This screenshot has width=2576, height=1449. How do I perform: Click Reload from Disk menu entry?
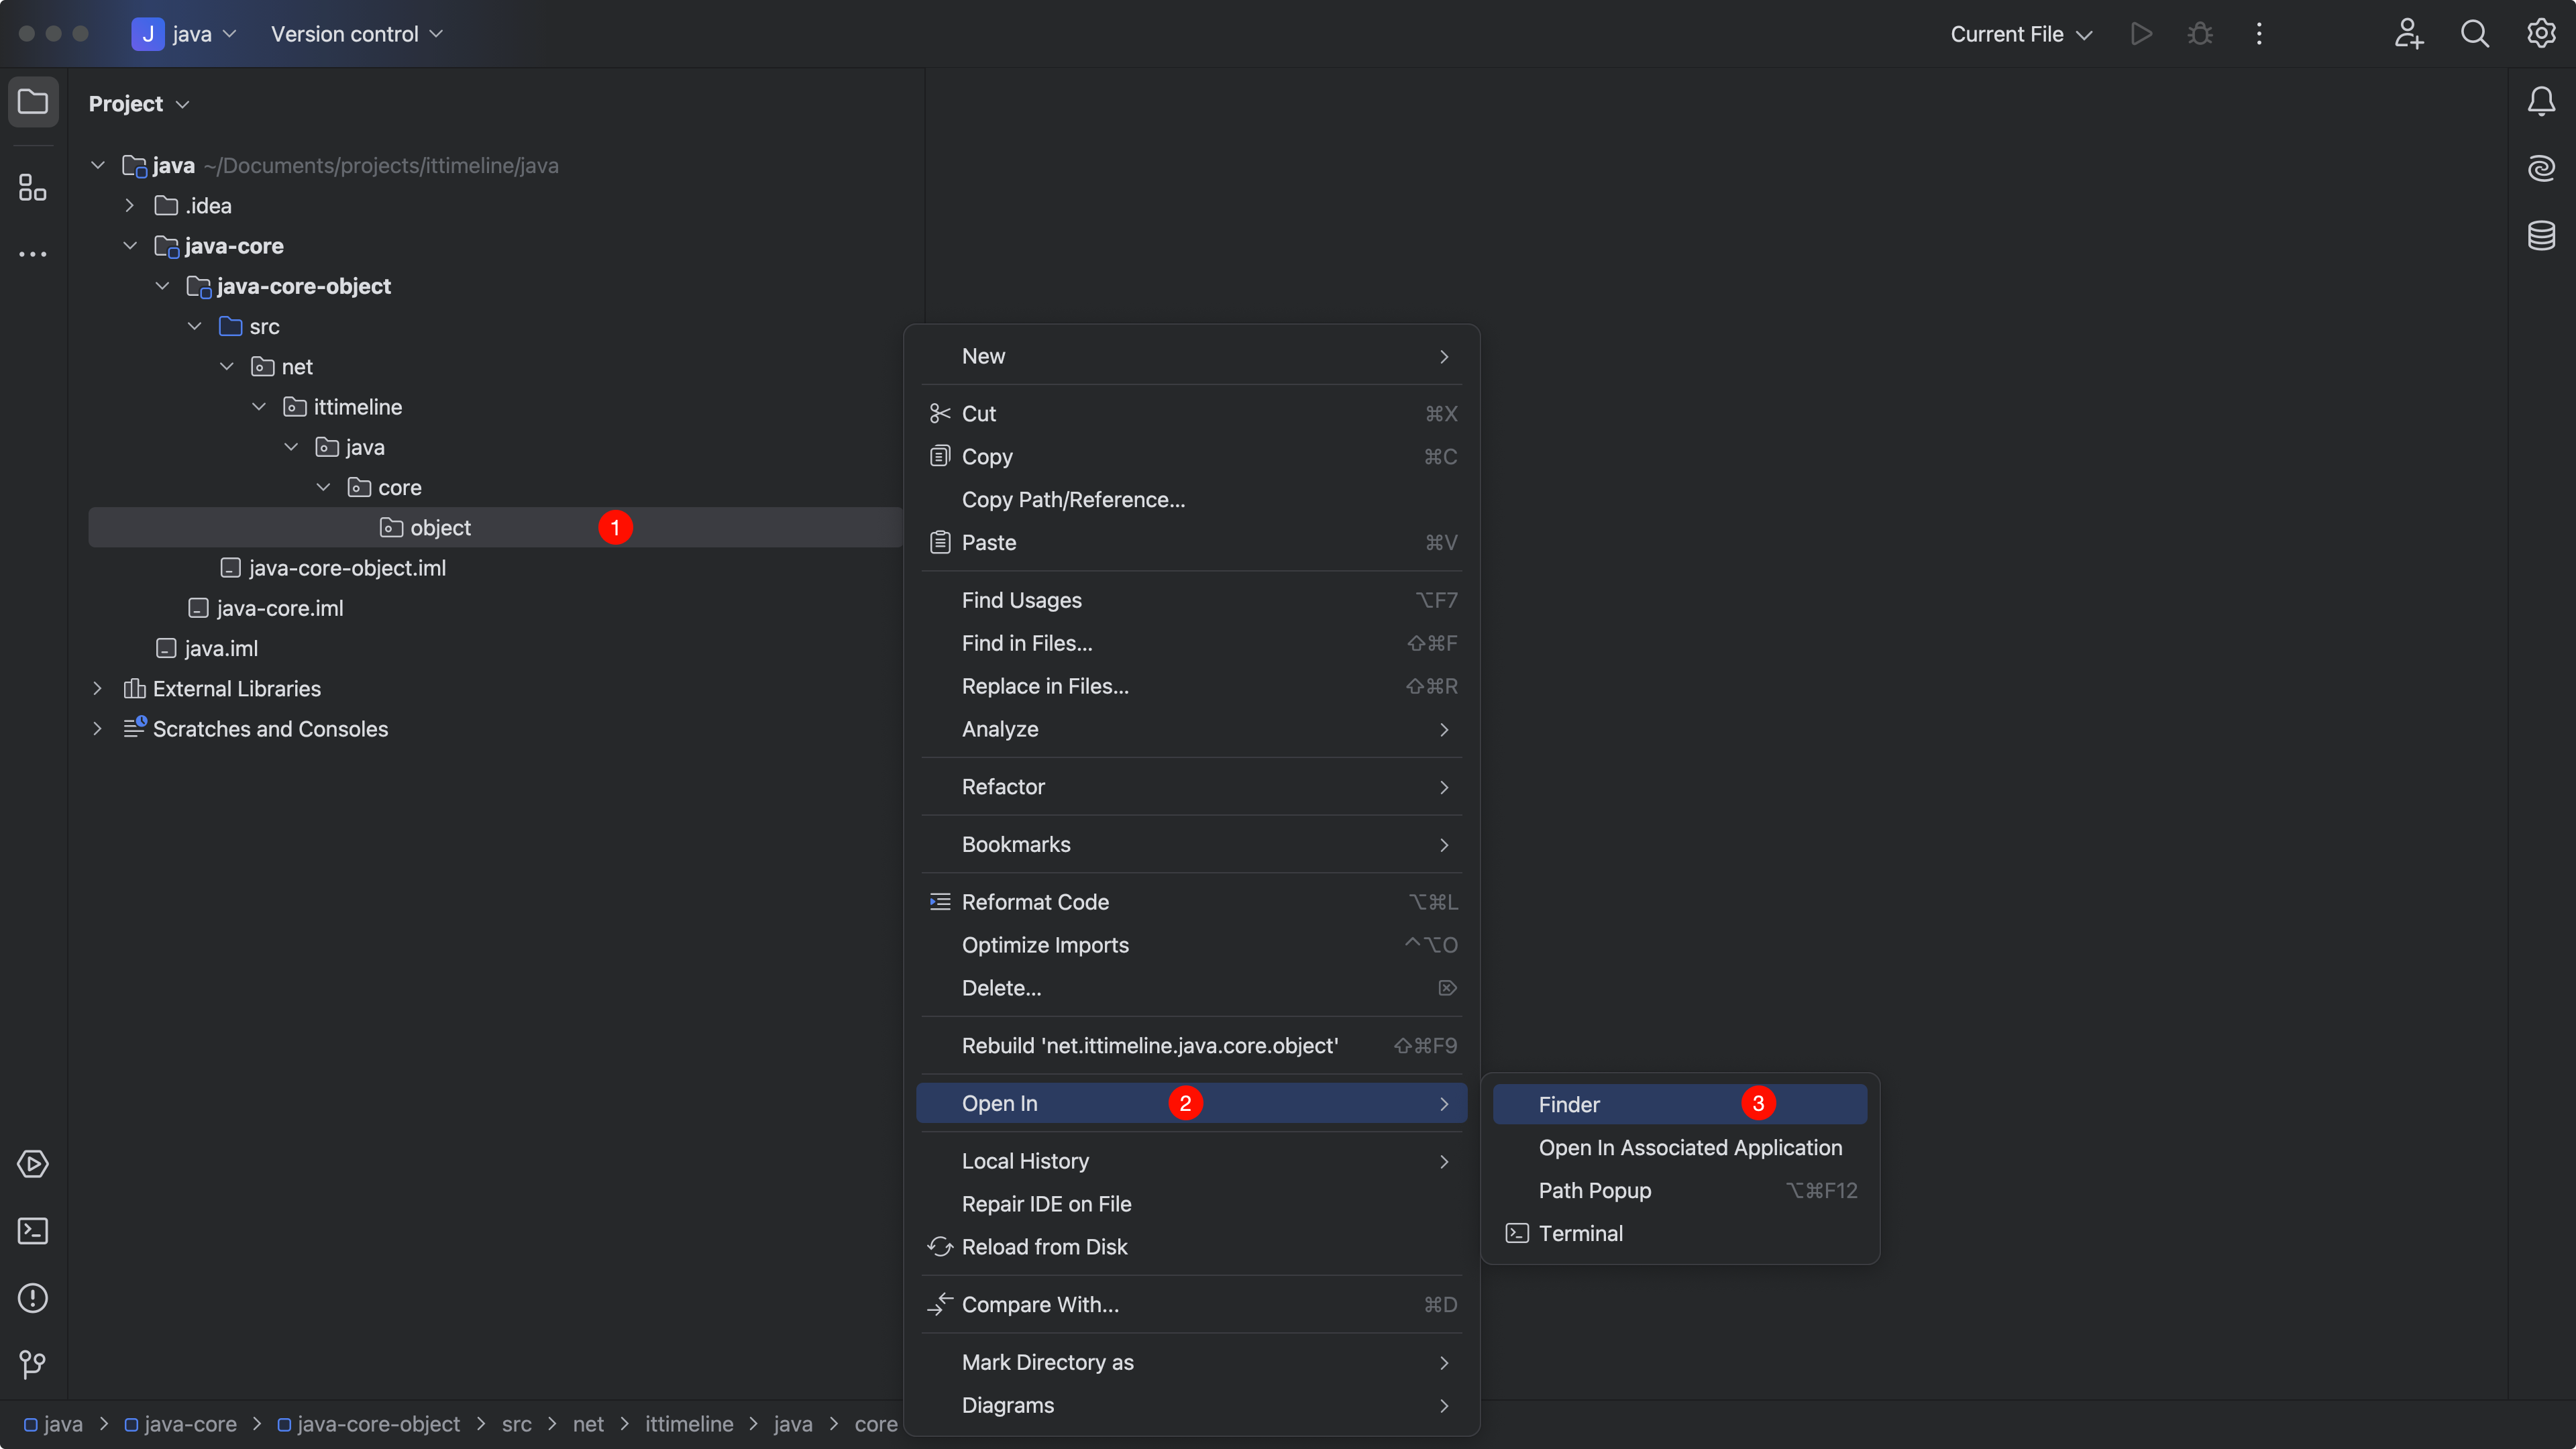click(1044, 1247)
